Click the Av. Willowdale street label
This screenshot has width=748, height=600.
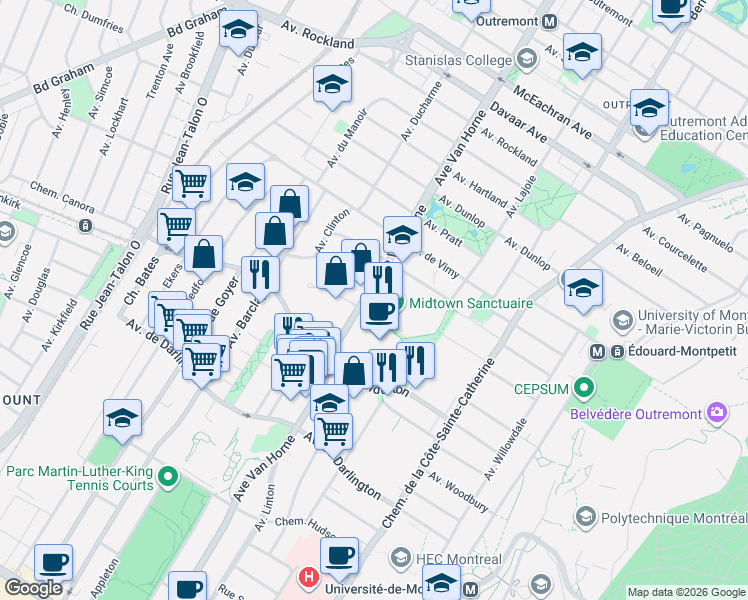506,449
